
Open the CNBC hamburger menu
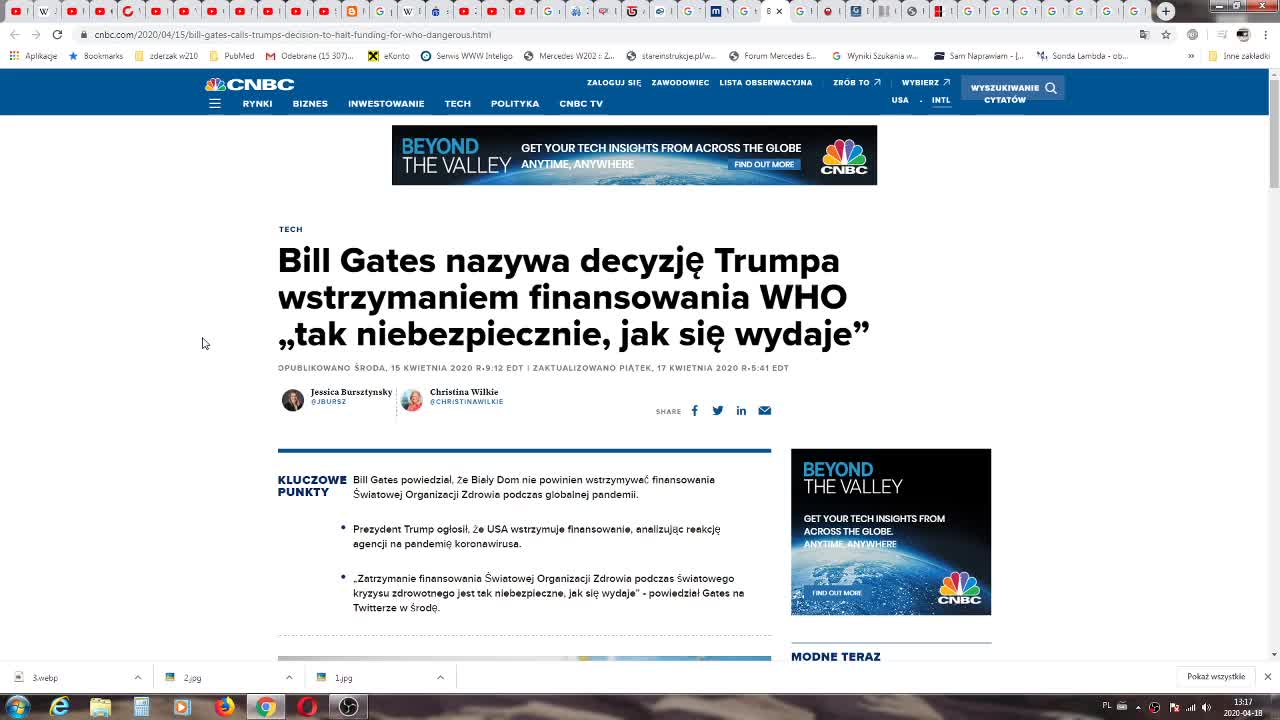pos(214,103)
